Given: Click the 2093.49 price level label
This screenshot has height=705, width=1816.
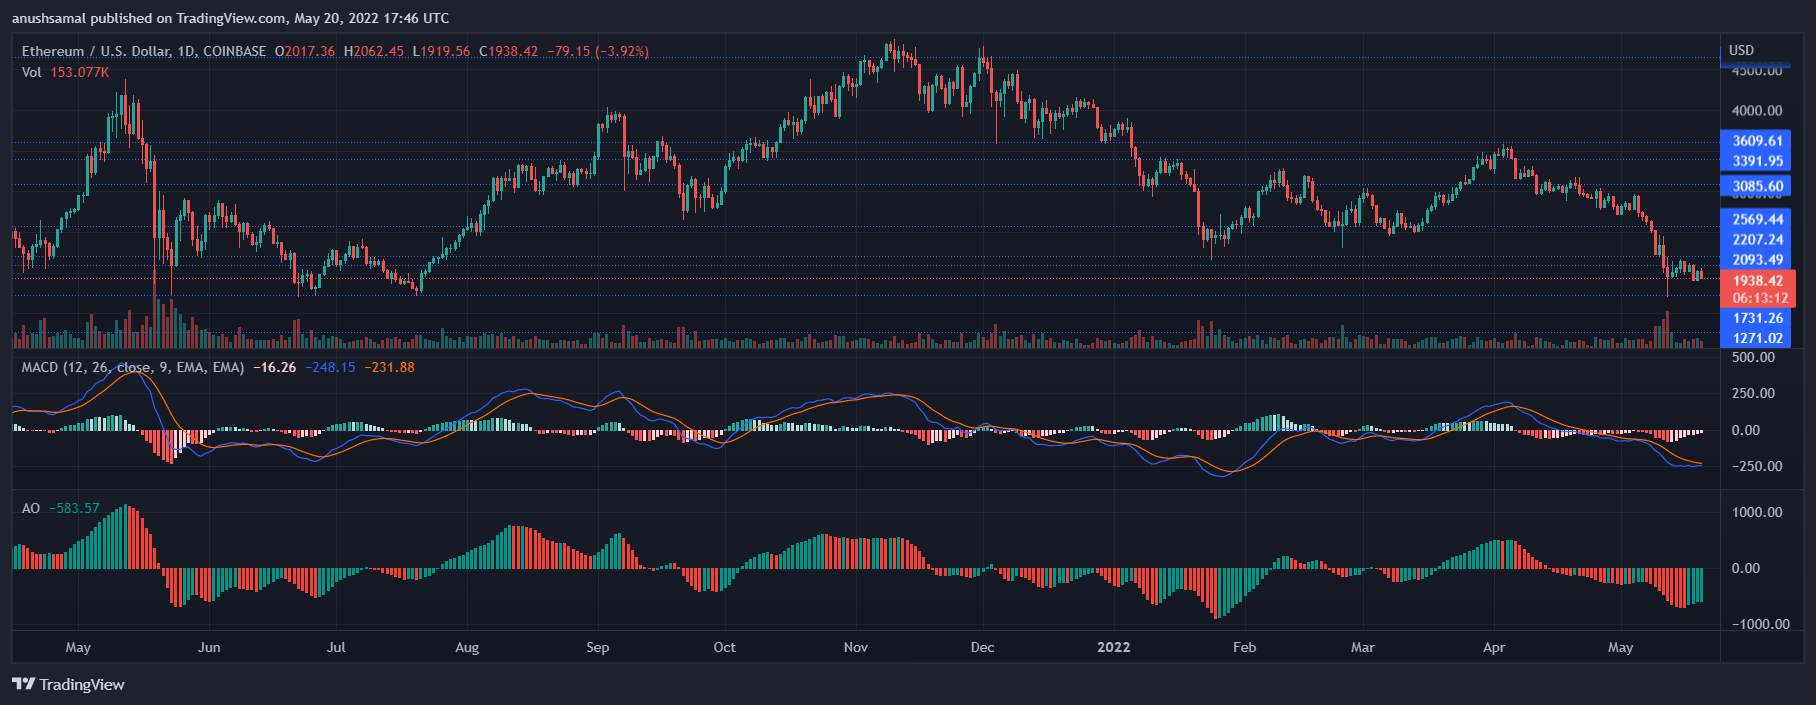Looking at the screenshot, I should [x=1757, y=259].
